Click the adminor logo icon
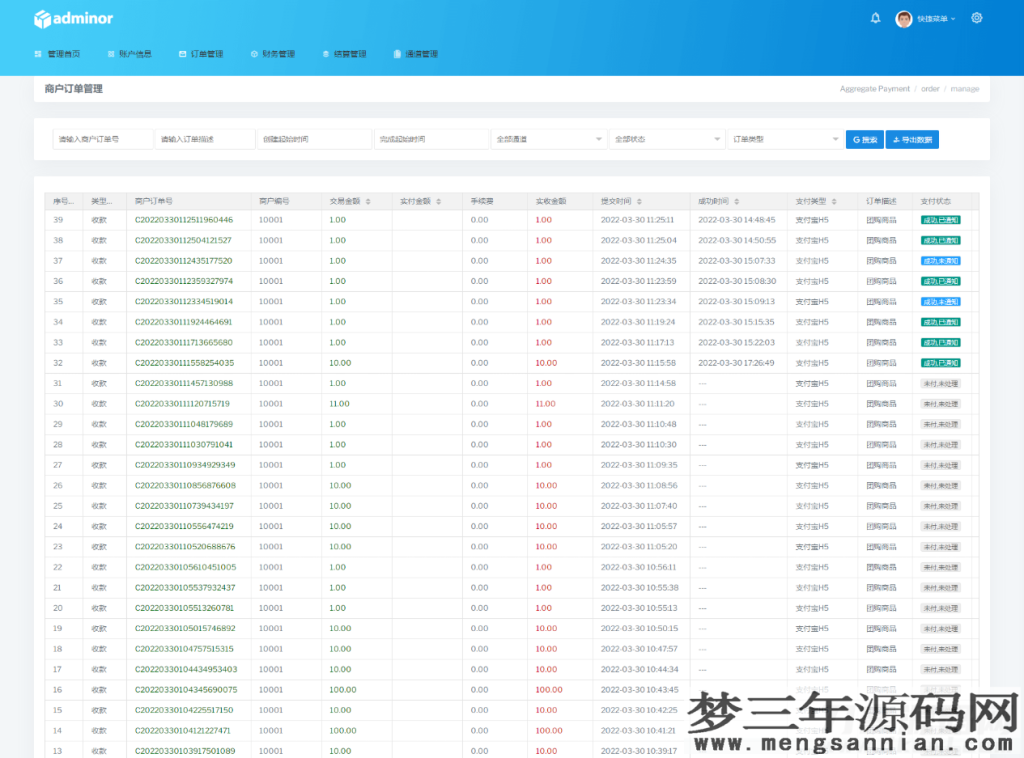Screen dimensions: 1024x758 42,17
